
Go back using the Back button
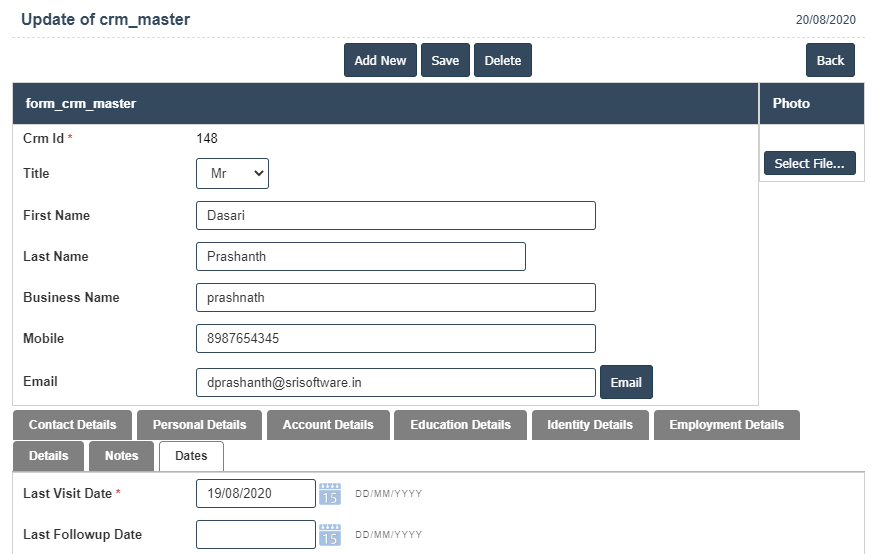830,60
